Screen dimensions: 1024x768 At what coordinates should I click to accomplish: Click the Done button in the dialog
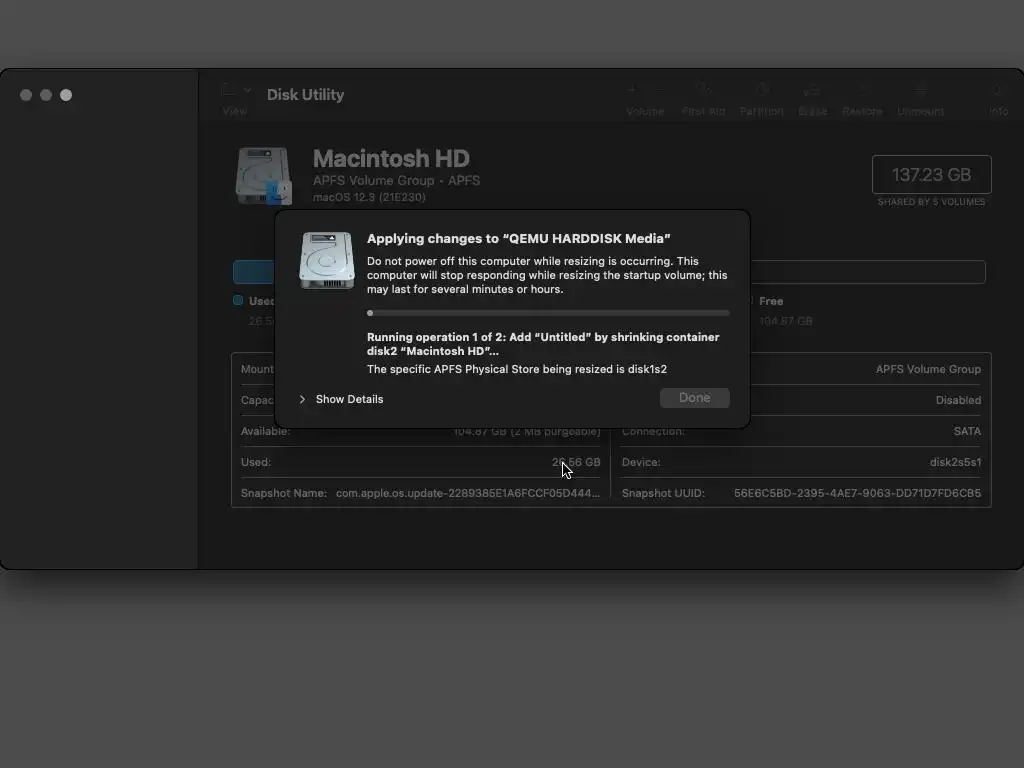click(694, 398)
